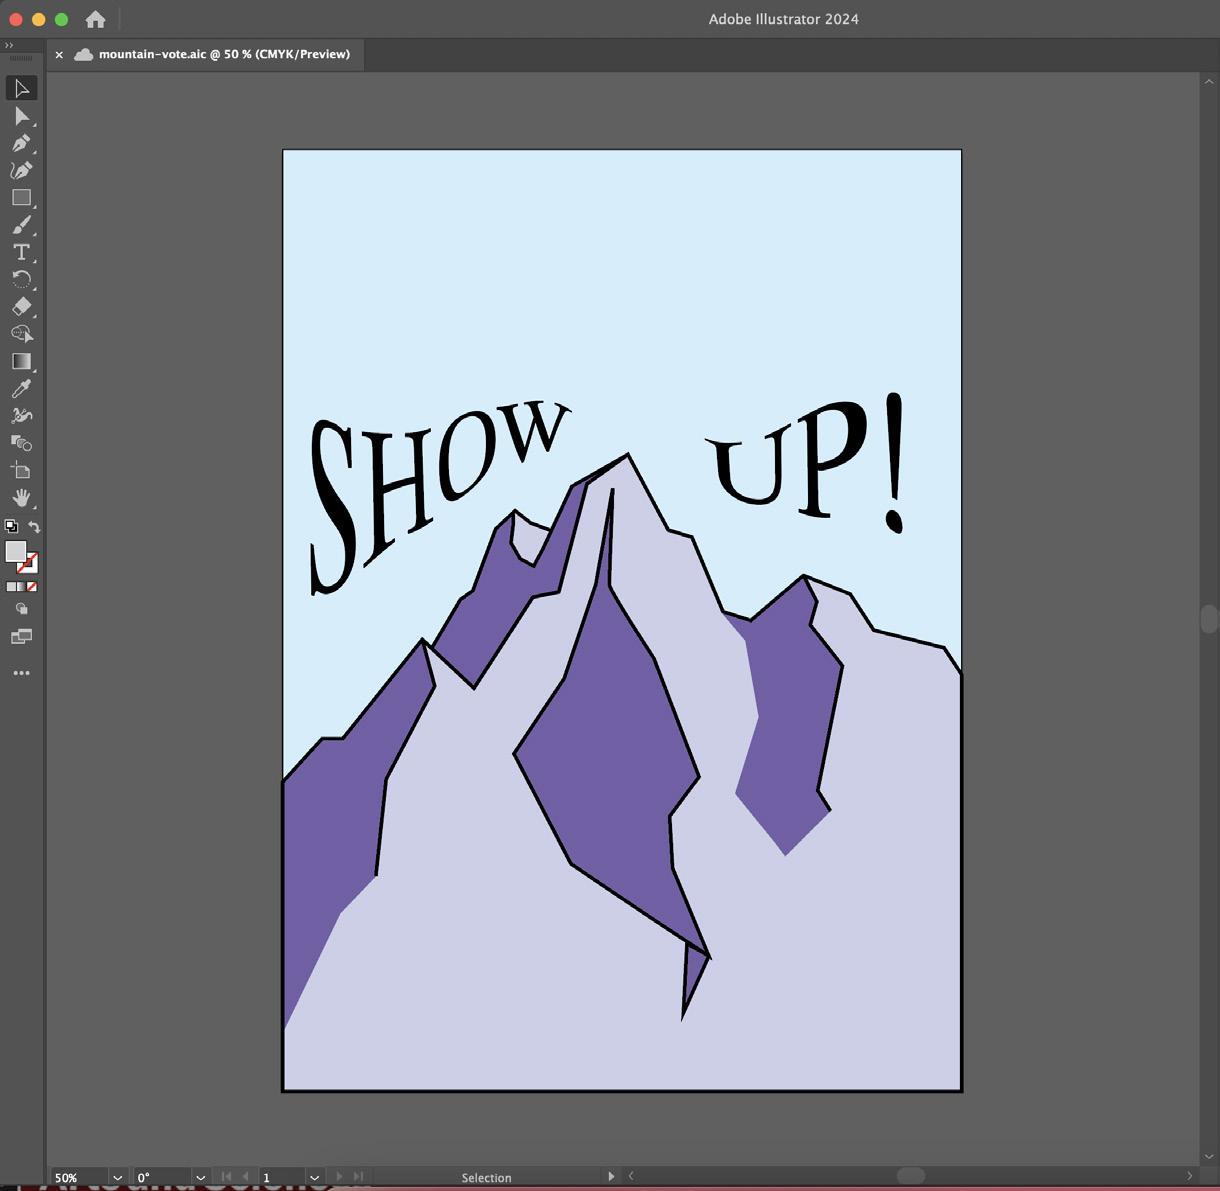This screenshot has height=1191, width=1220.
Task: Expand the artboard number dropdown
Action: (314, 1177)
